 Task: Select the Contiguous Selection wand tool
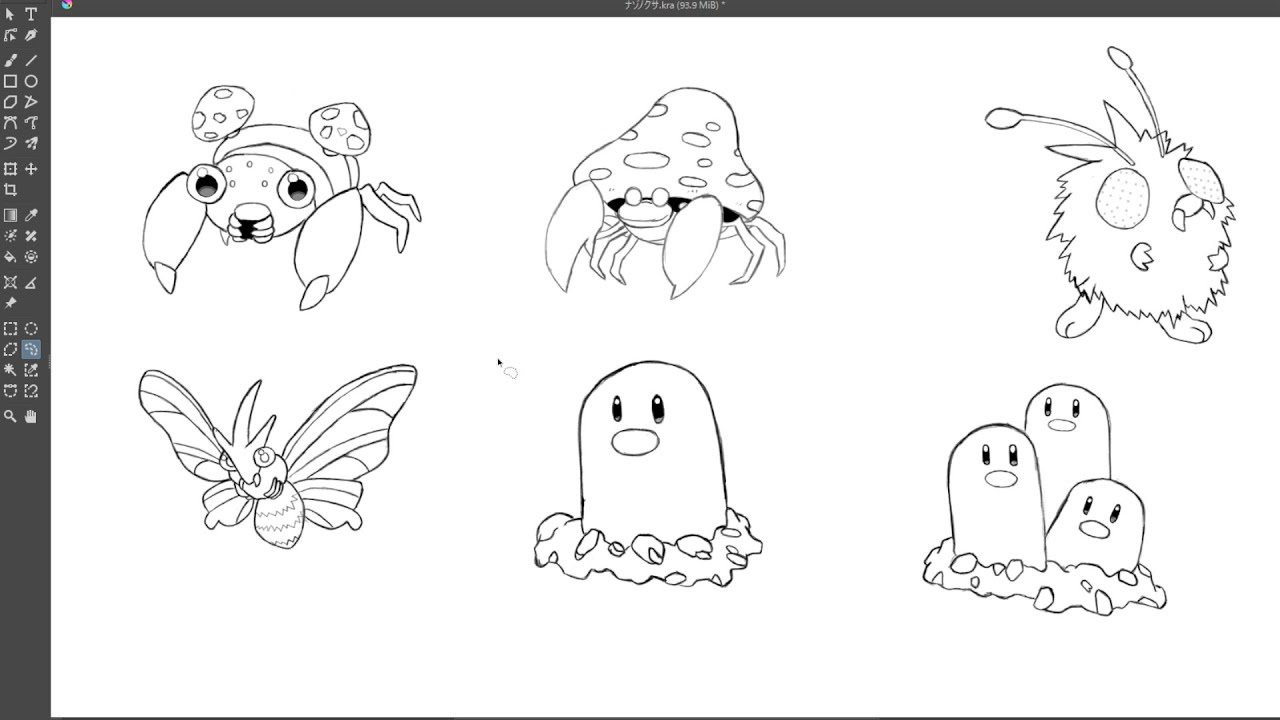(10, 370)
